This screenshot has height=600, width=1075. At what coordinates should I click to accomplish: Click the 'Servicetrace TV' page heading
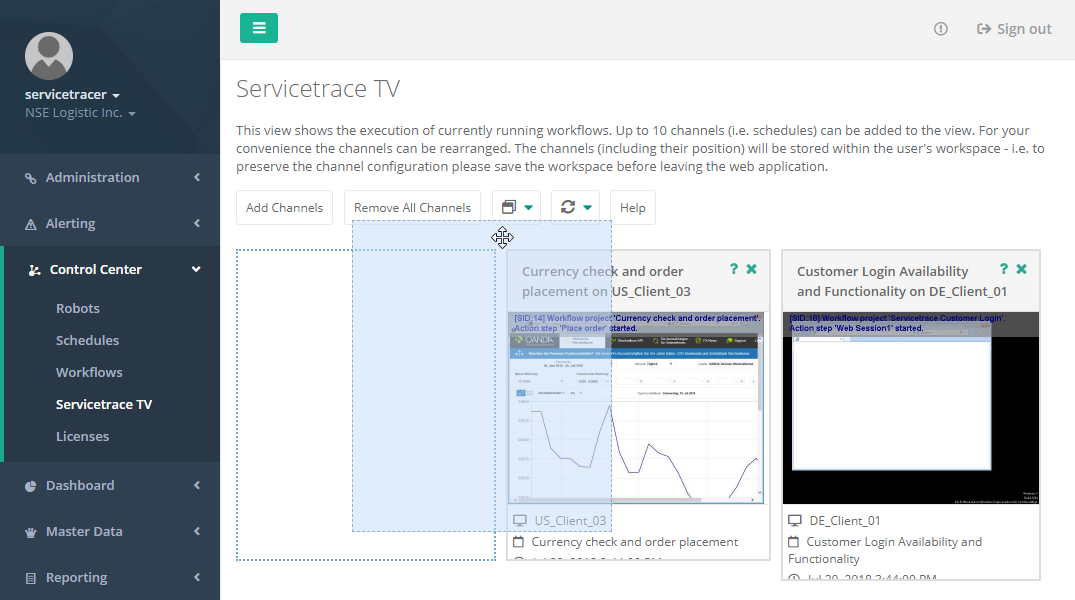[x=318, y=89]
